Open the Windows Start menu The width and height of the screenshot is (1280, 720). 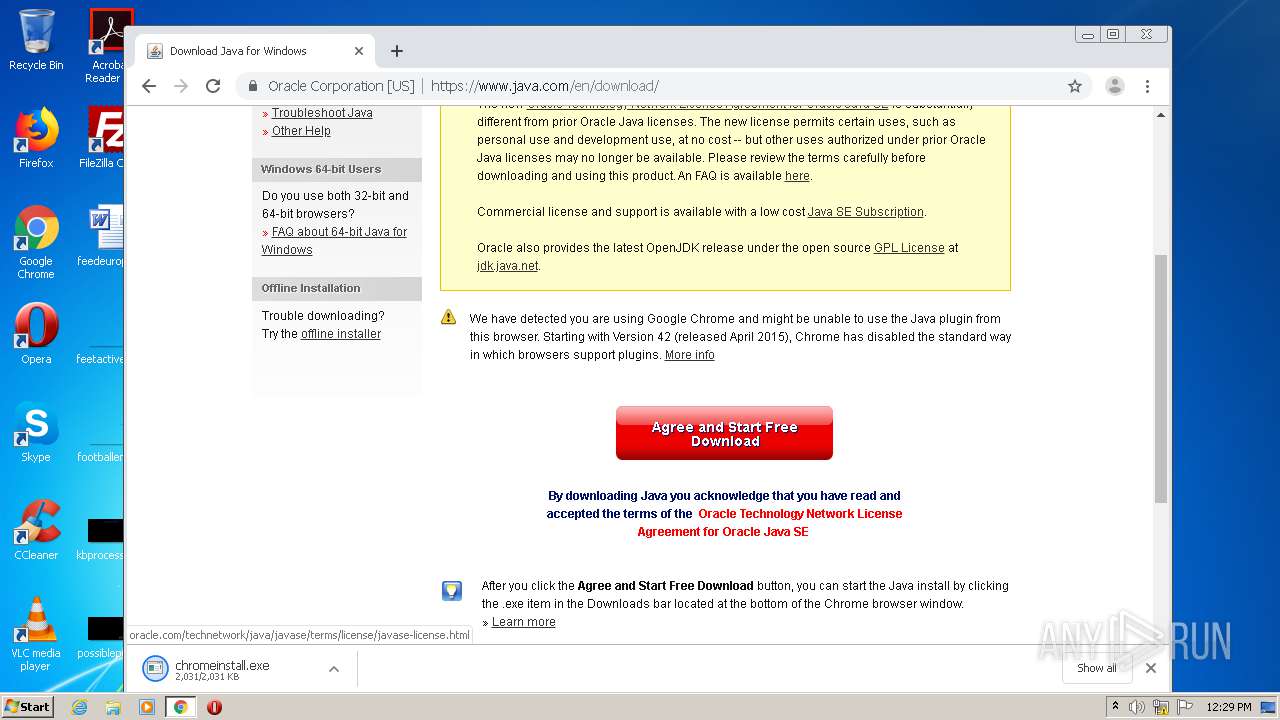pyautogui.click(x=28, y=707)
